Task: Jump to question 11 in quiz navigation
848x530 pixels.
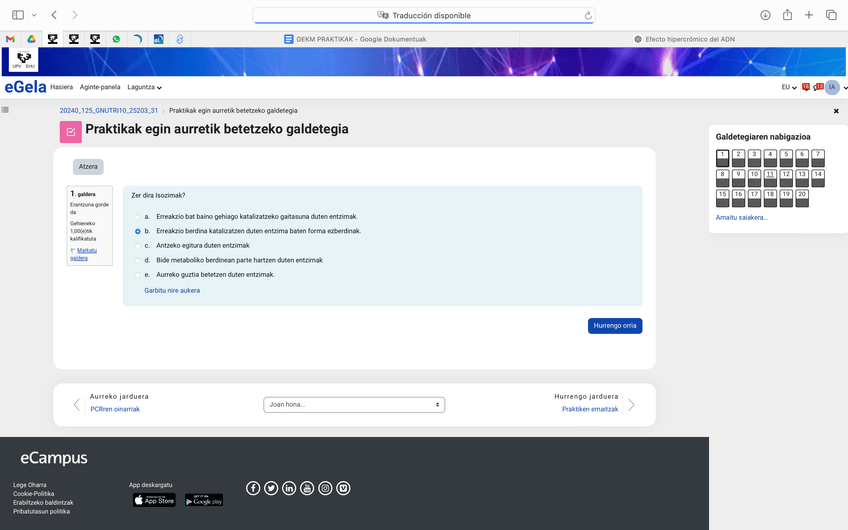Action: point(770,178)
